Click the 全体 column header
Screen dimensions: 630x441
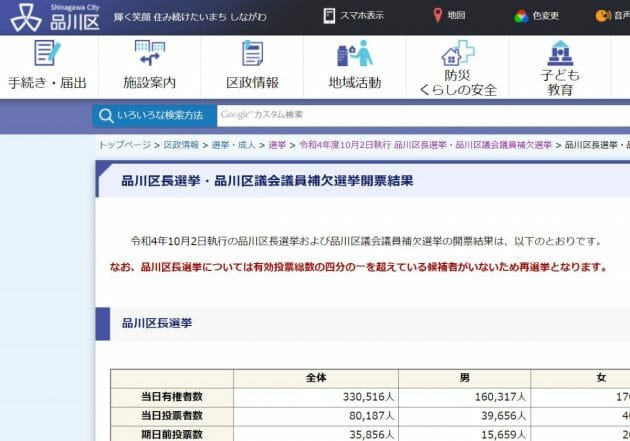316,378
